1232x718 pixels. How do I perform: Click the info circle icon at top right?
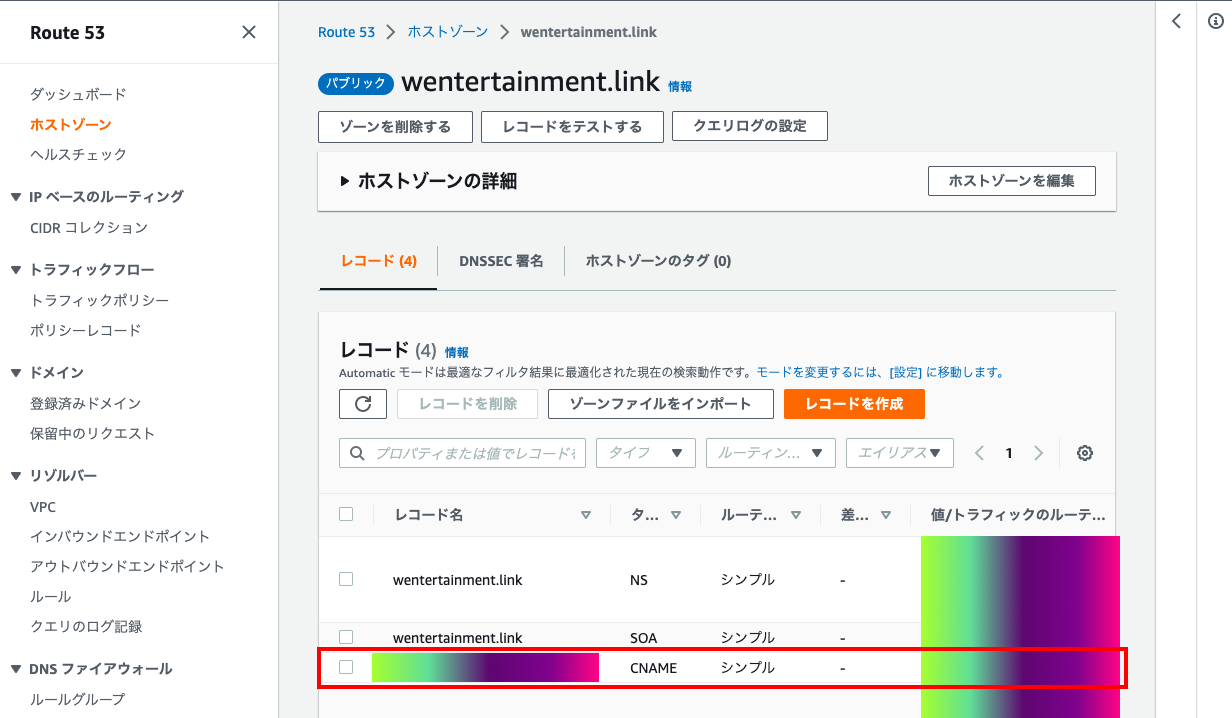coord(1215,21)
